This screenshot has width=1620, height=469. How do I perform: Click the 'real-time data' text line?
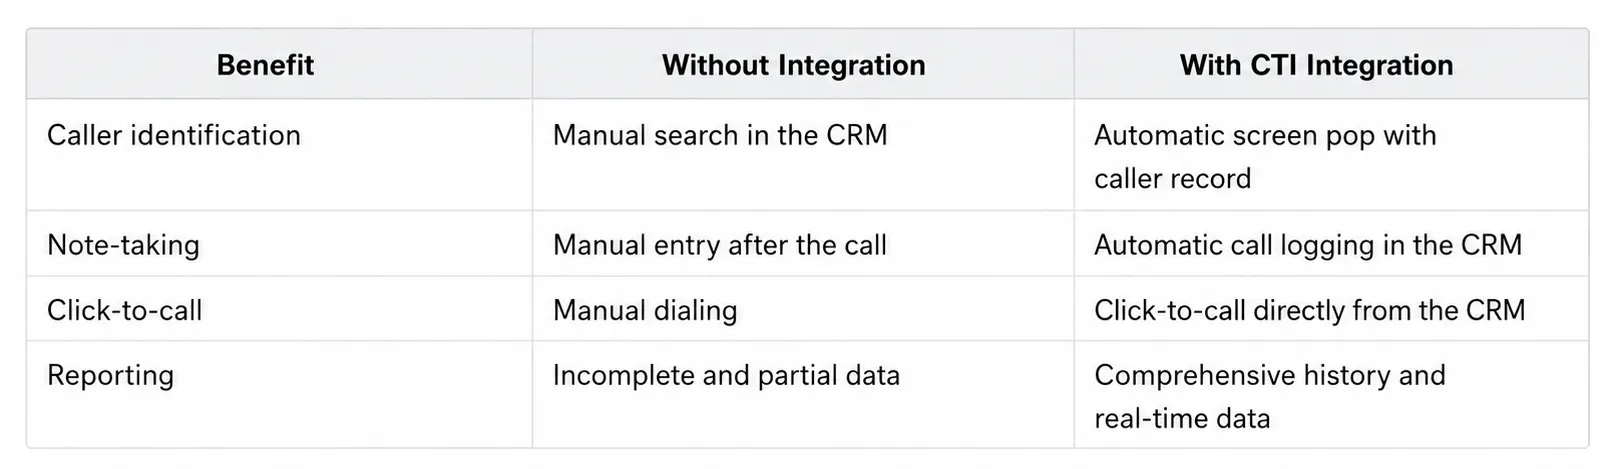(1182, 418)
